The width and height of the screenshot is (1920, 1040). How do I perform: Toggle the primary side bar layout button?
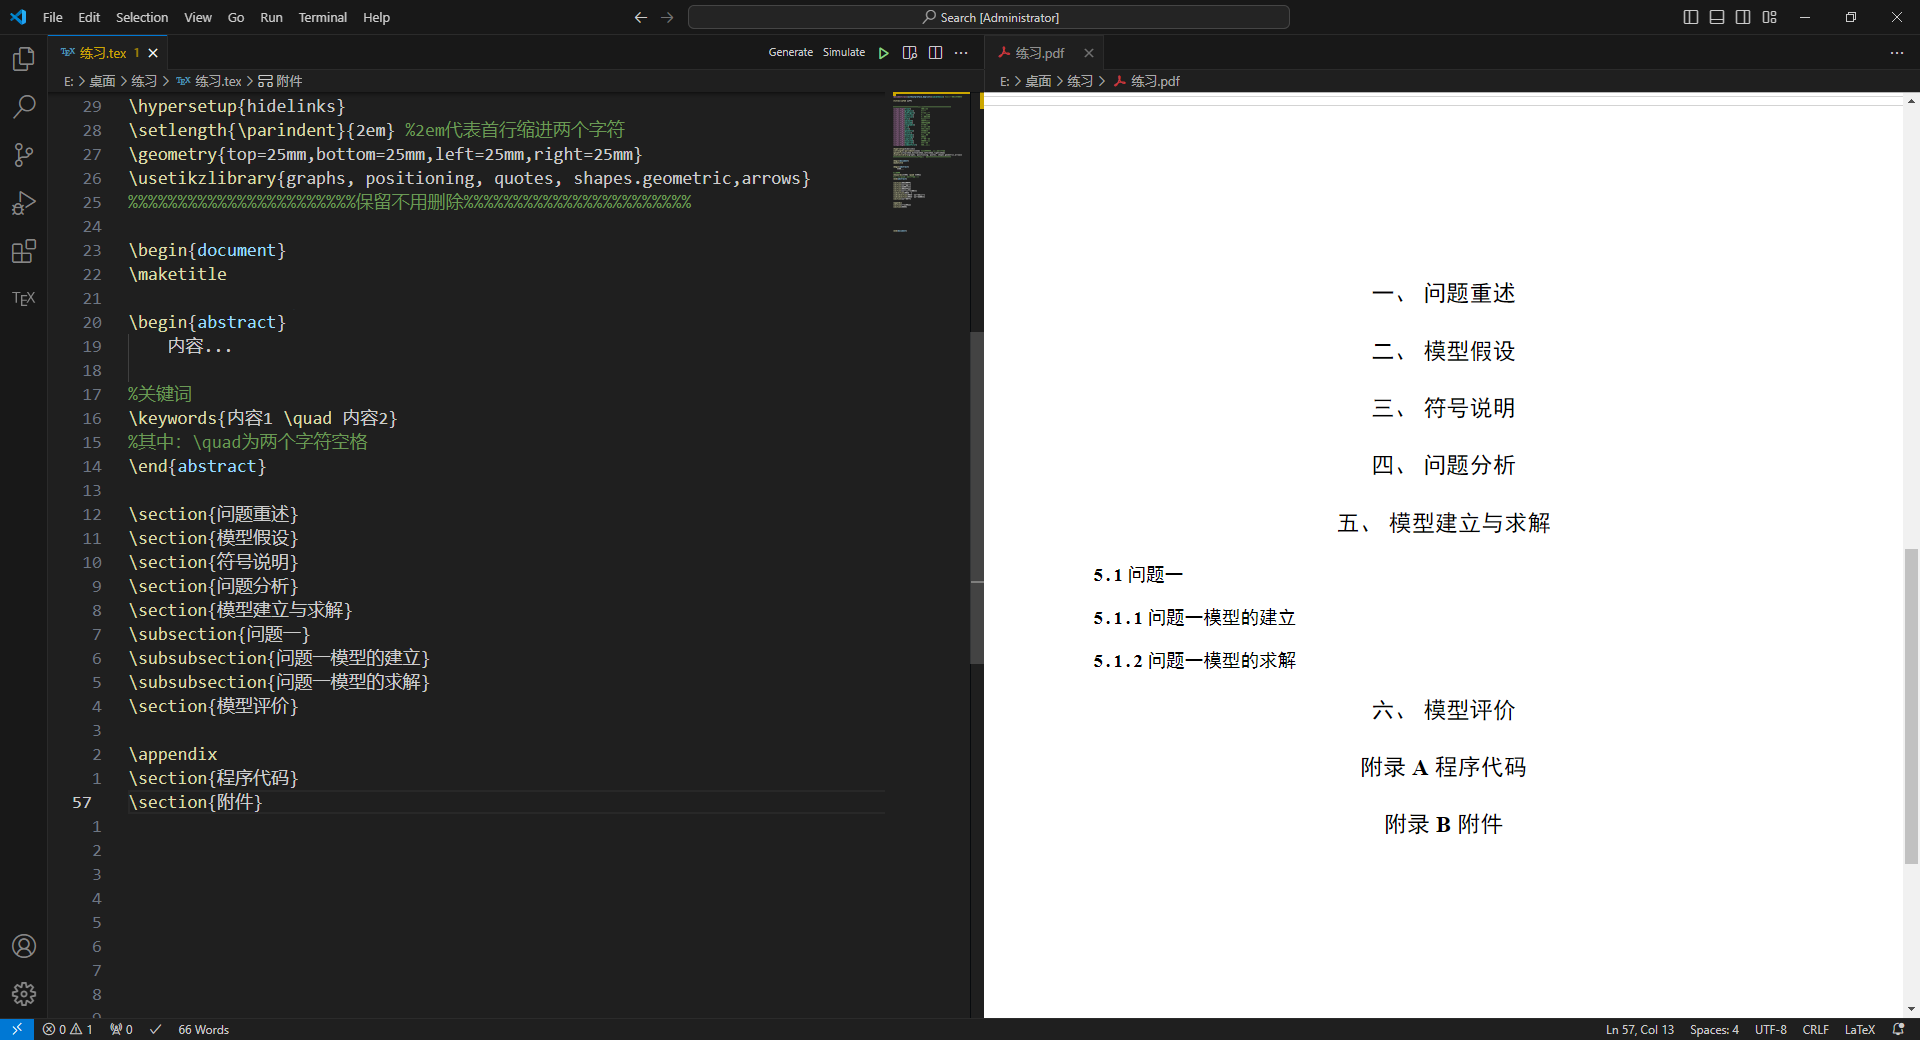tap(1691, 17)
